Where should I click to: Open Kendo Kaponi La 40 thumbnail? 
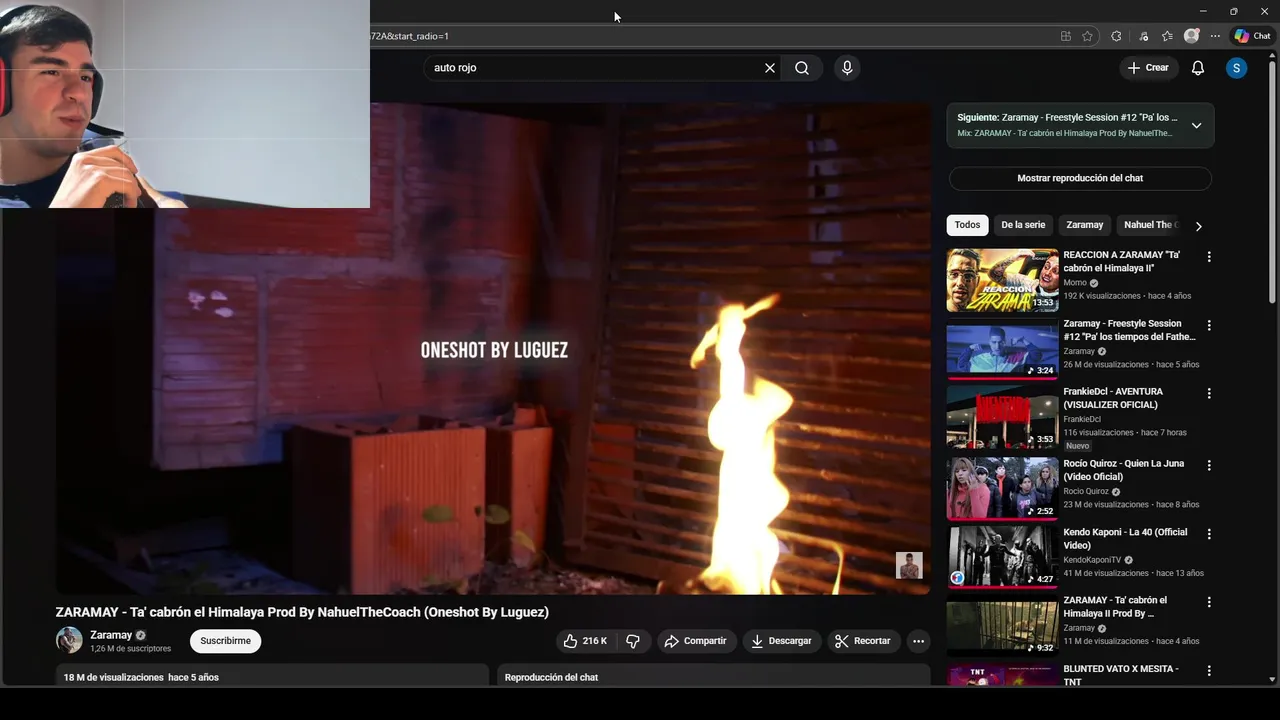[x=1002, y=556]
